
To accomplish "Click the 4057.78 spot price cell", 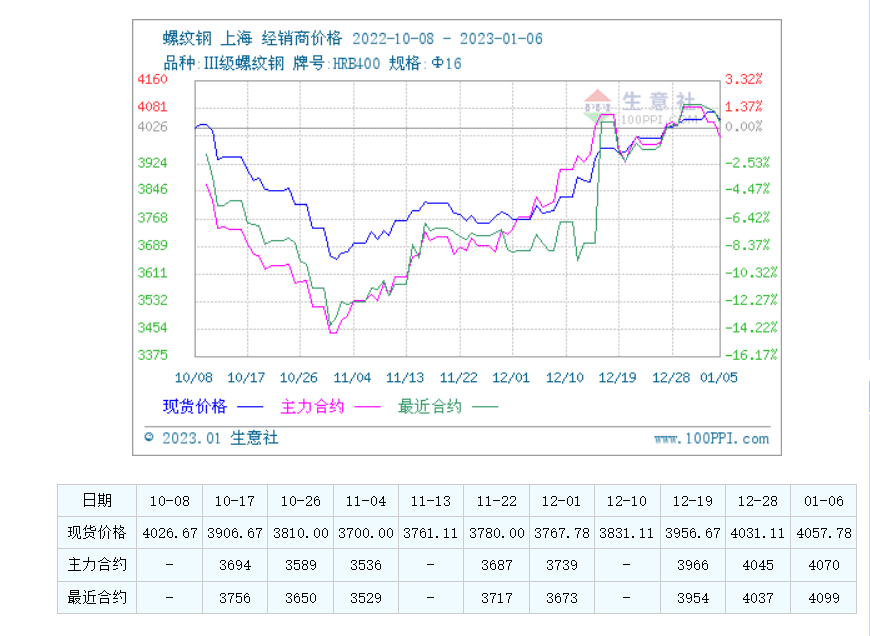I will (824, 533).
